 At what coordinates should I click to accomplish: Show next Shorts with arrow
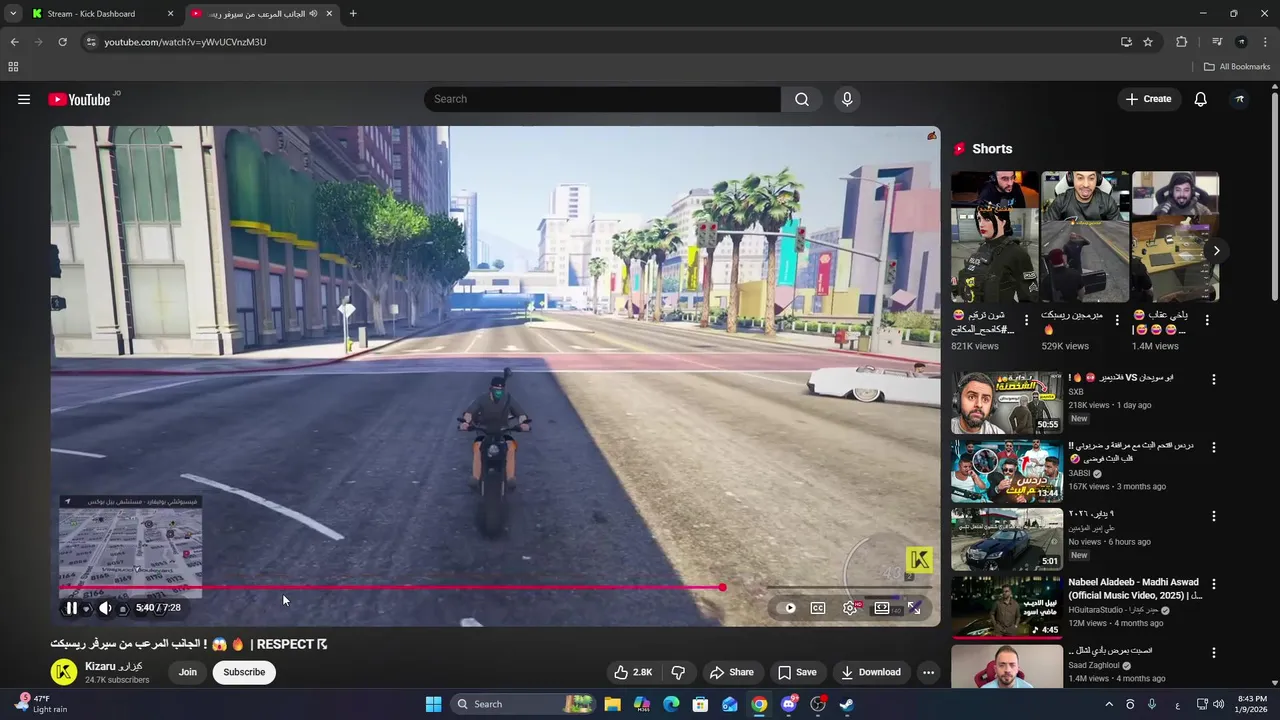point(1216,251)
